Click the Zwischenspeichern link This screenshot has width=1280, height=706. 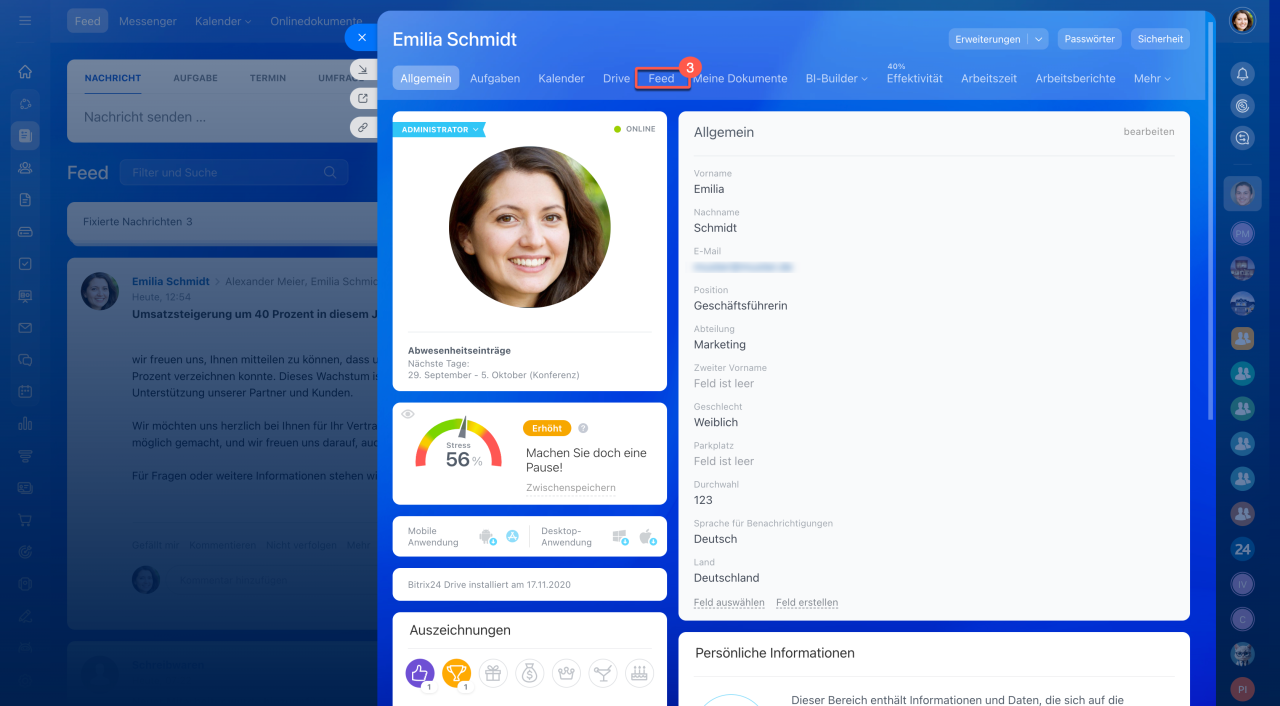coord(571,488)
